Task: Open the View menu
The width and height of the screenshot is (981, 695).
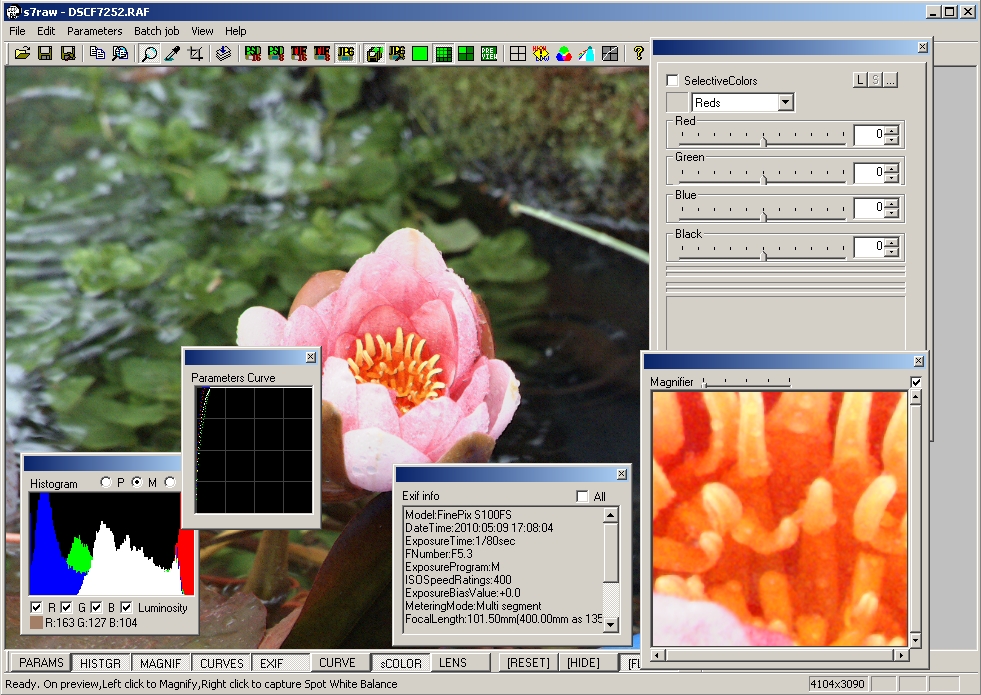Action: tap(202, 31)
